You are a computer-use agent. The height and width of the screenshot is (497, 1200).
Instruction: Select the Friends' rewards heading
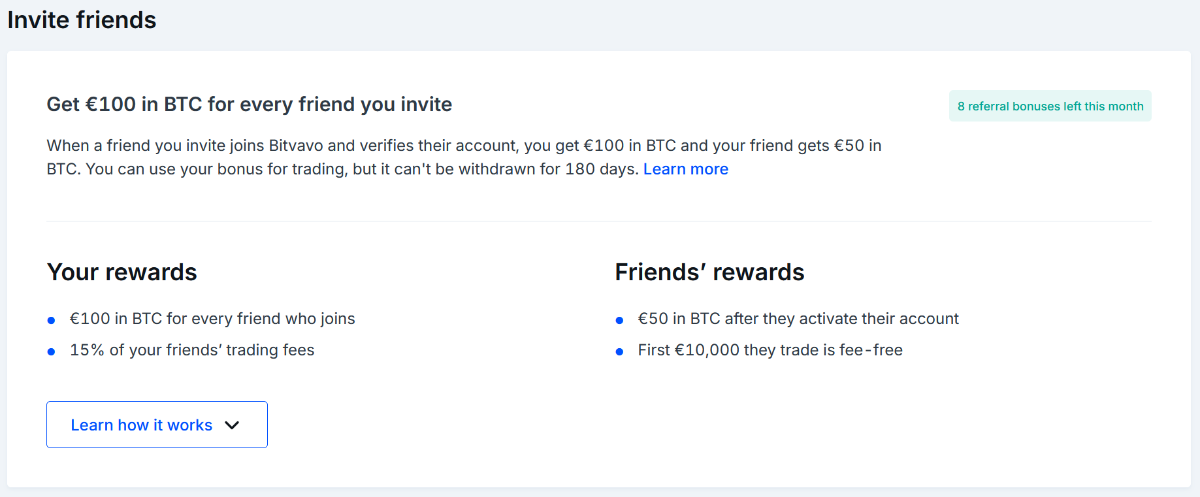(709, 272)
